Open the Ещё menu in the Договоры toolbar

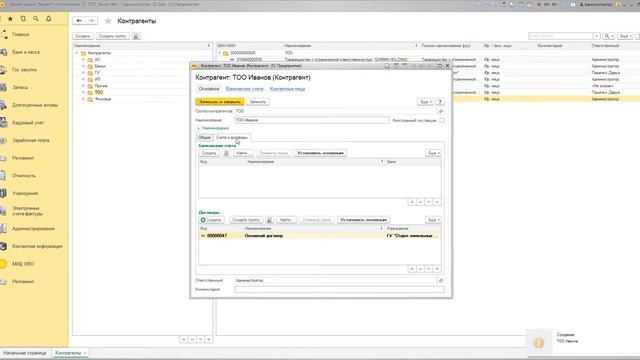pos(433,220)
